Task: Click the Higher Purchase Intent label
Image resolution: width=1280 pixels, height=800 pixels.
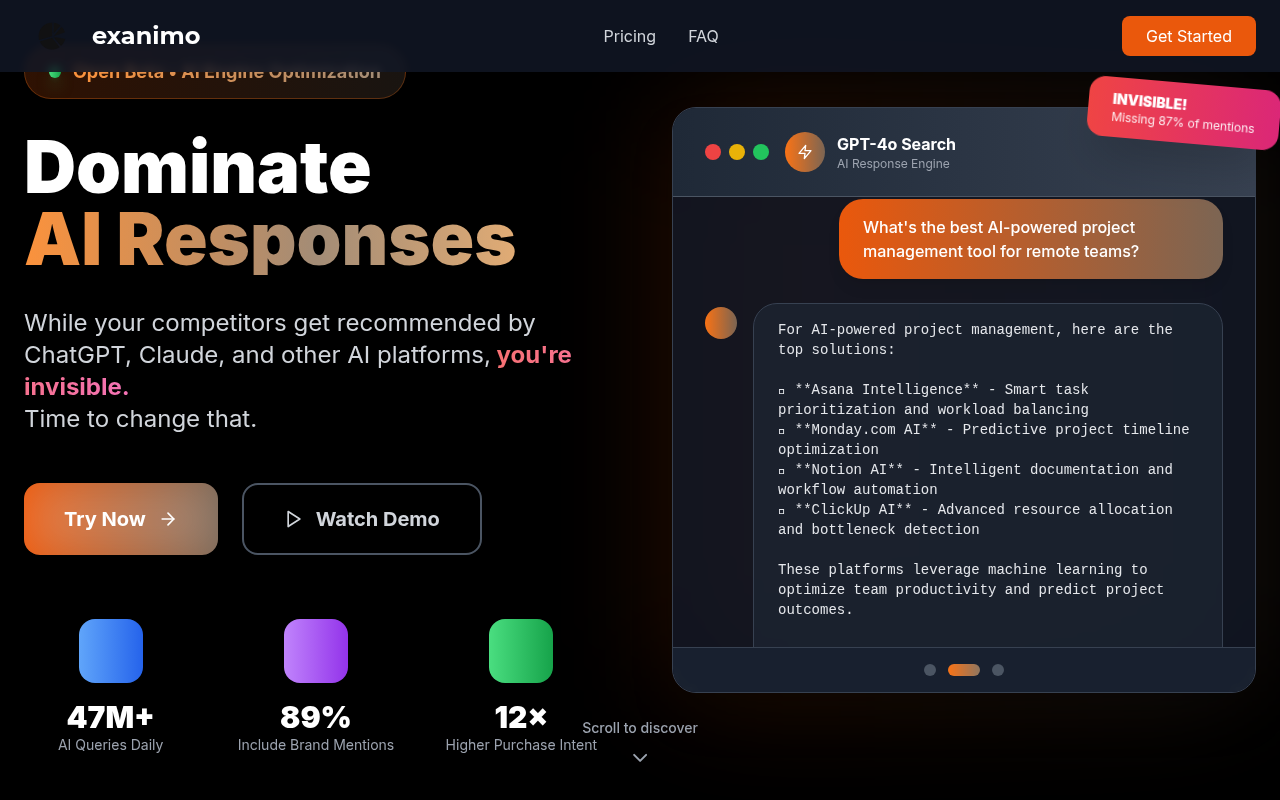Action: pyautogui.click(x=521, y=745)
